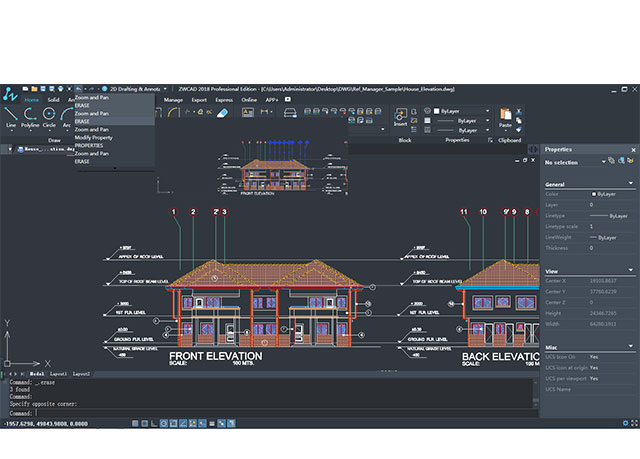Toggle Grid display in status bar
This screenshot has height=459, width=640.
point(144,424)
